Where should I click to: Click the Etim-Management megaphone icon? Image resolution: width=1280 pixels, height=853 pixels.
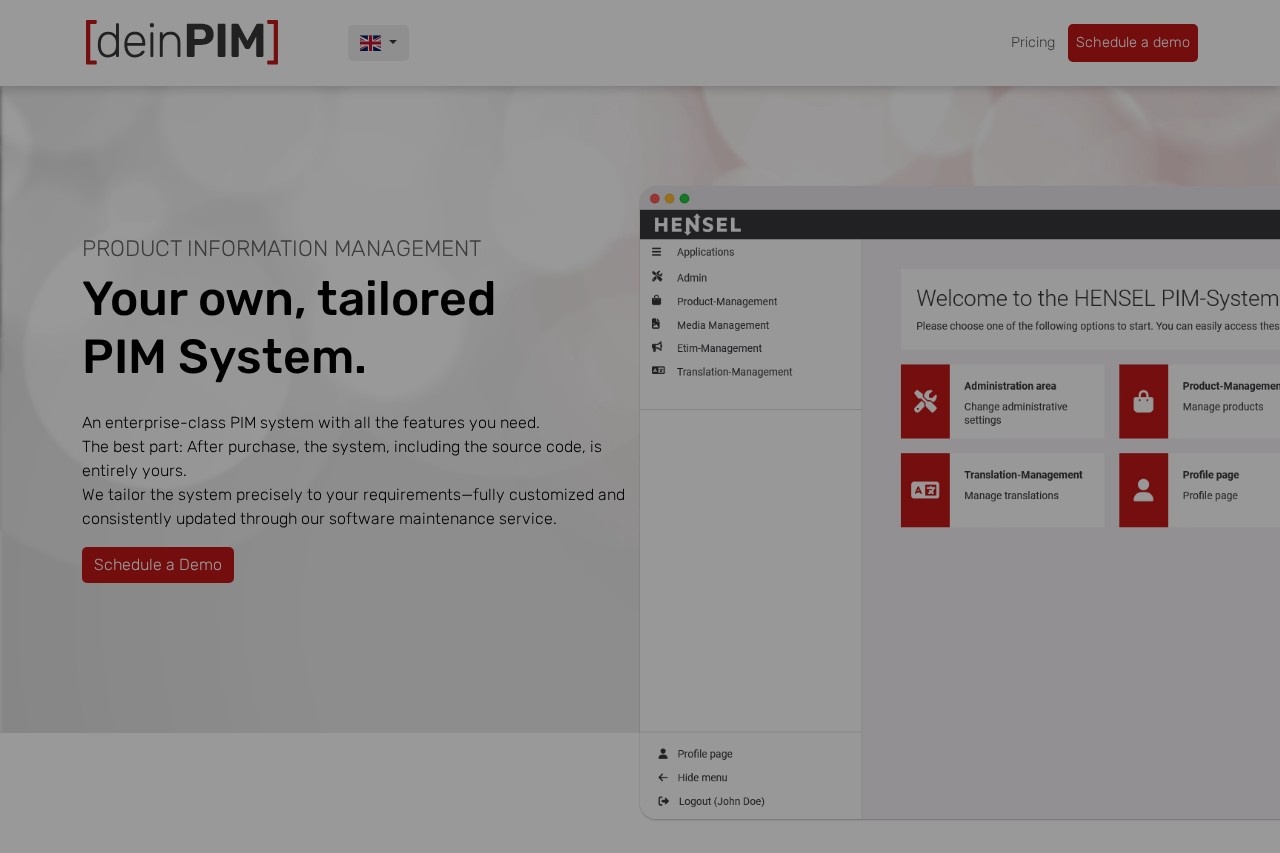(657, 348)
